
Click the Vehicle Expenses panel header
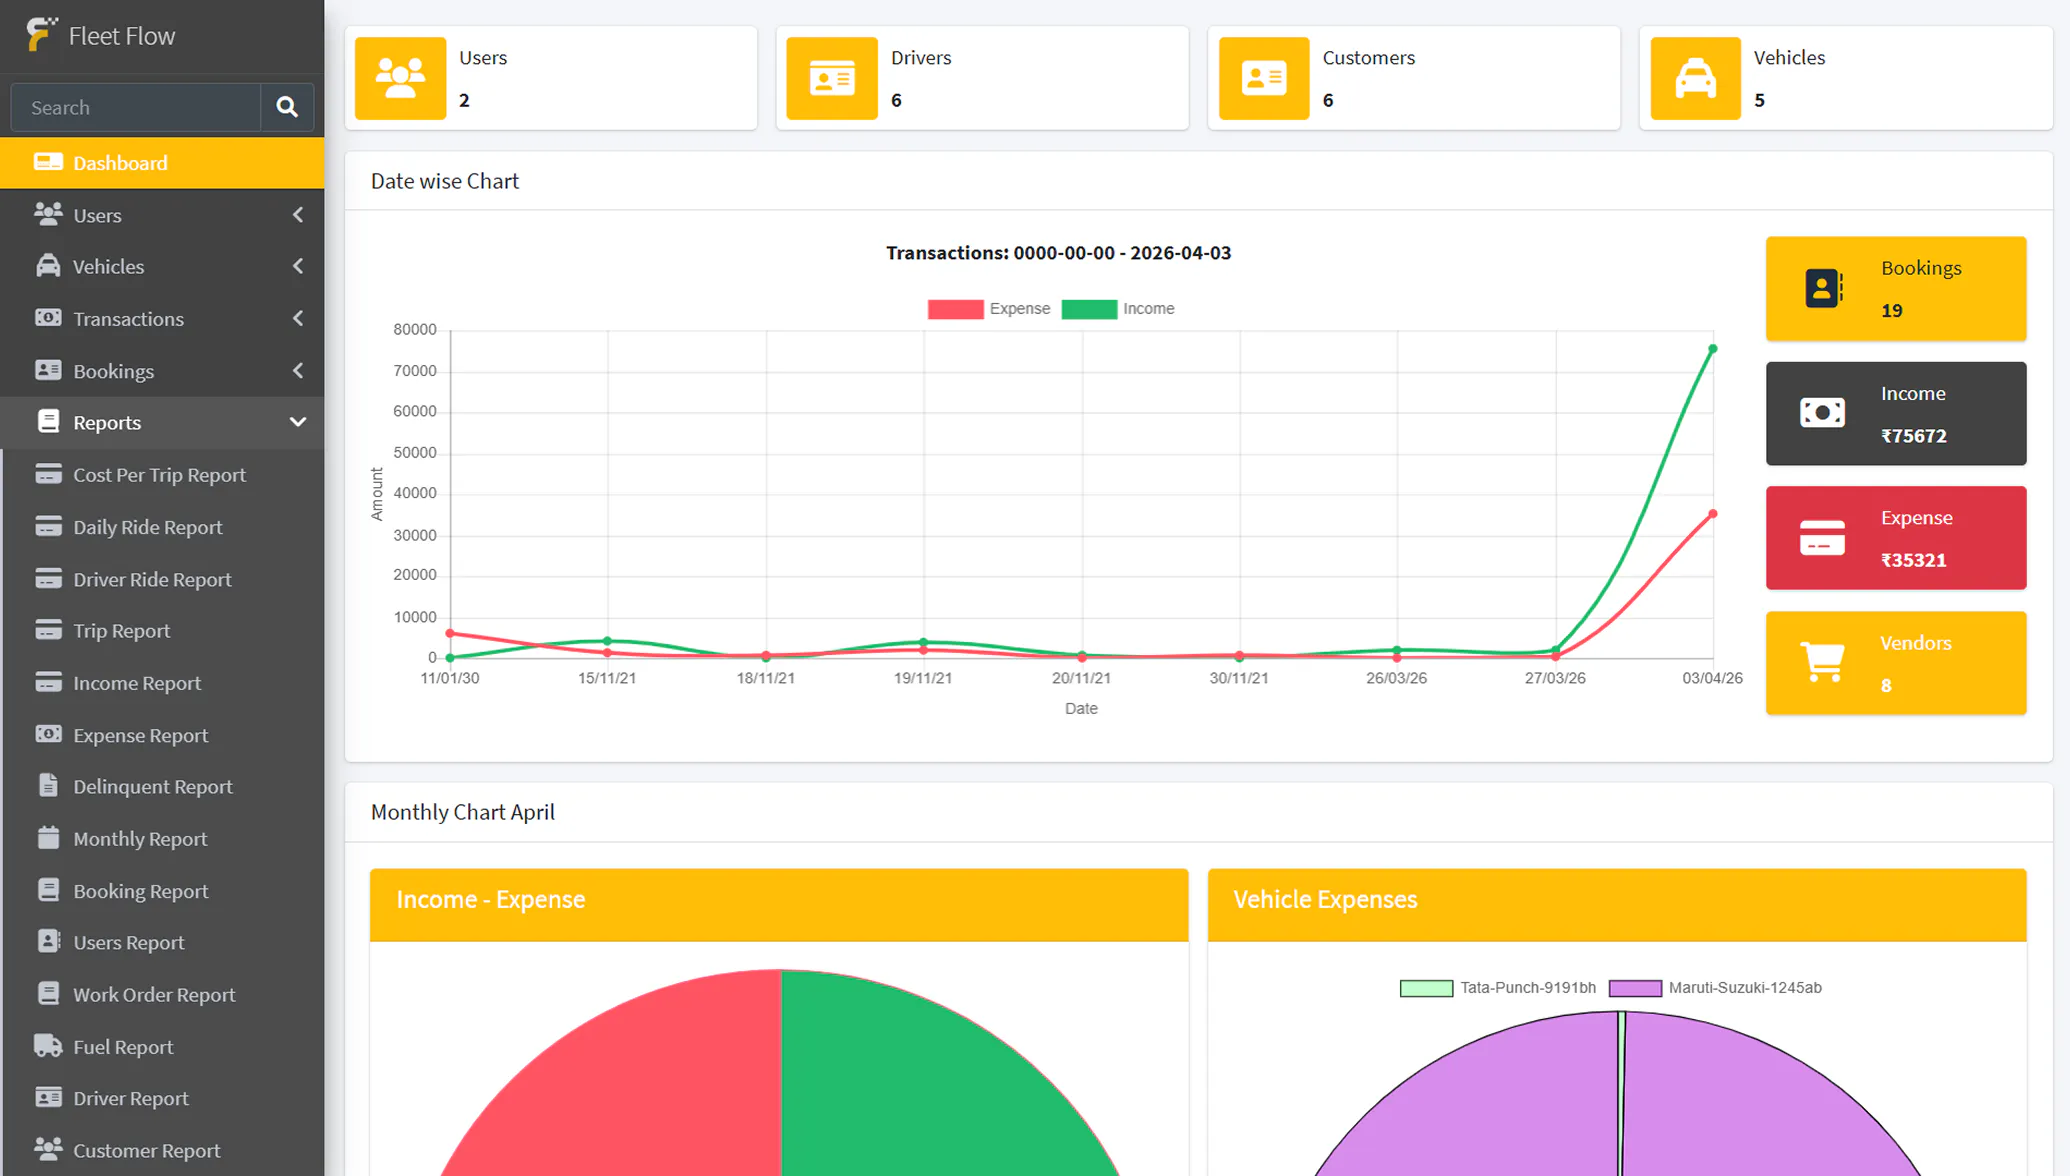[x=1617, y=904]
